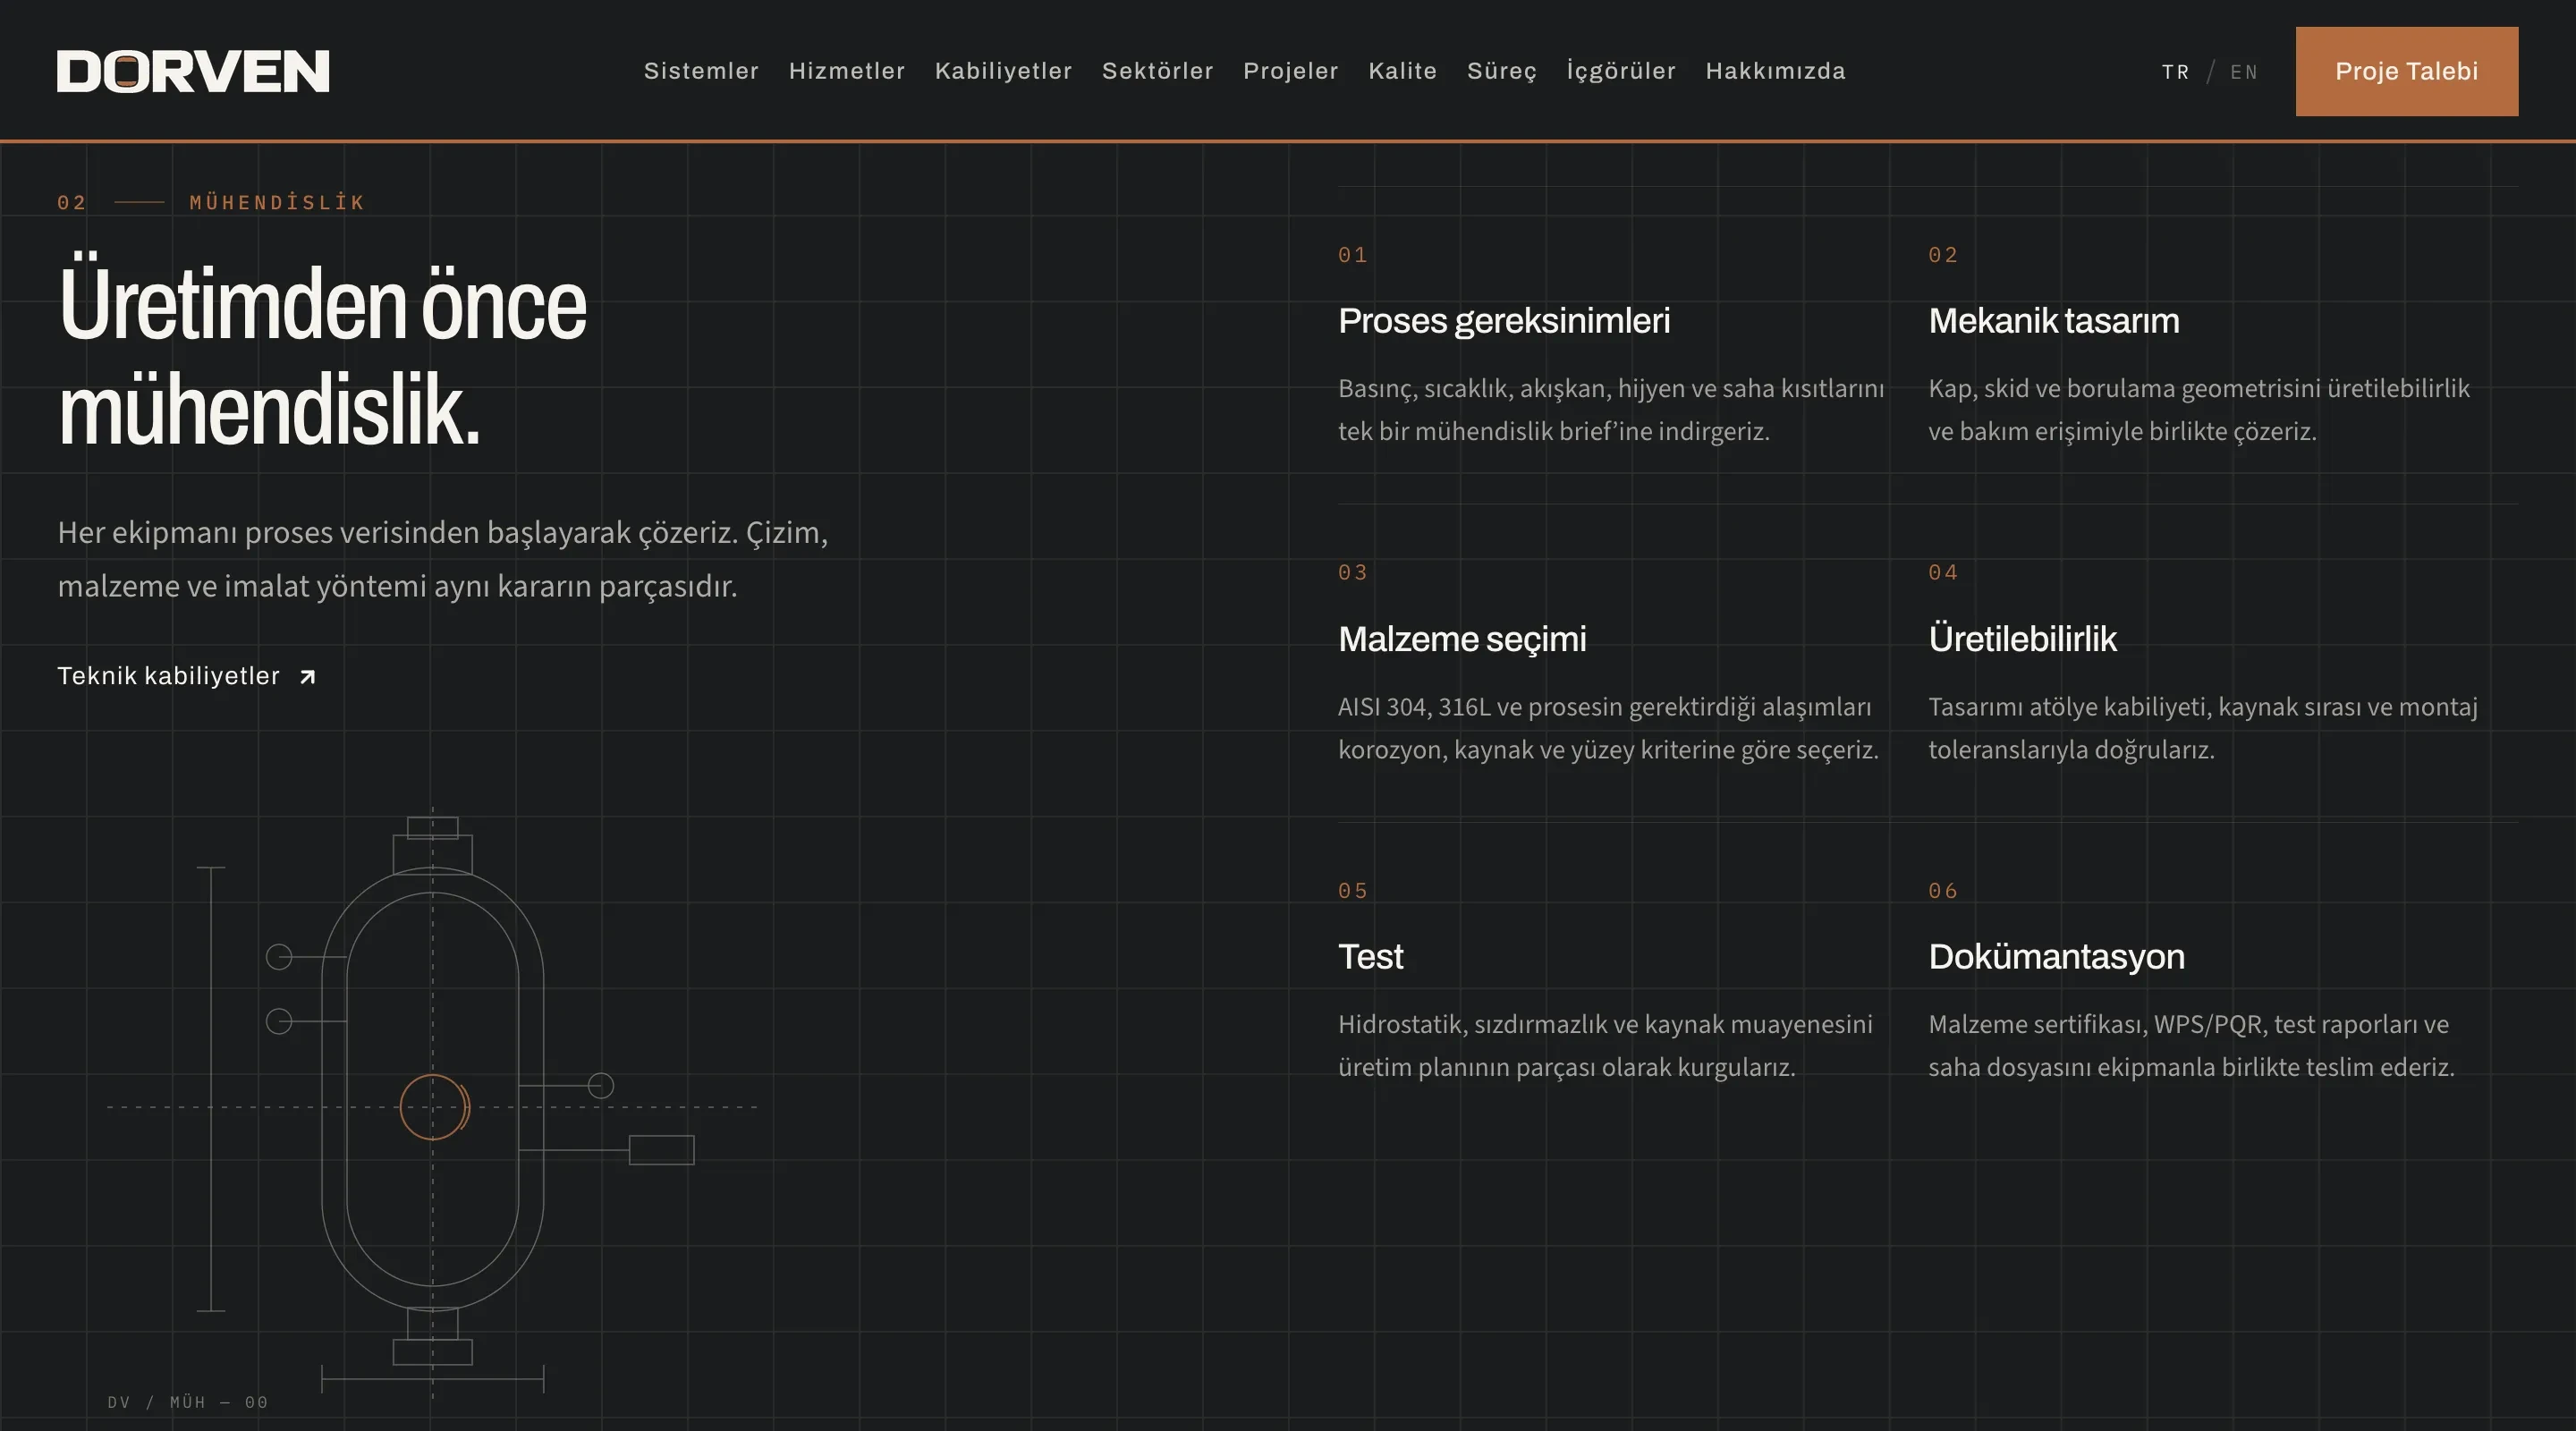Click the Mekanik tasarım heading
The height and width of the screenshot is (1431, 2576).
pos(2053,321)
